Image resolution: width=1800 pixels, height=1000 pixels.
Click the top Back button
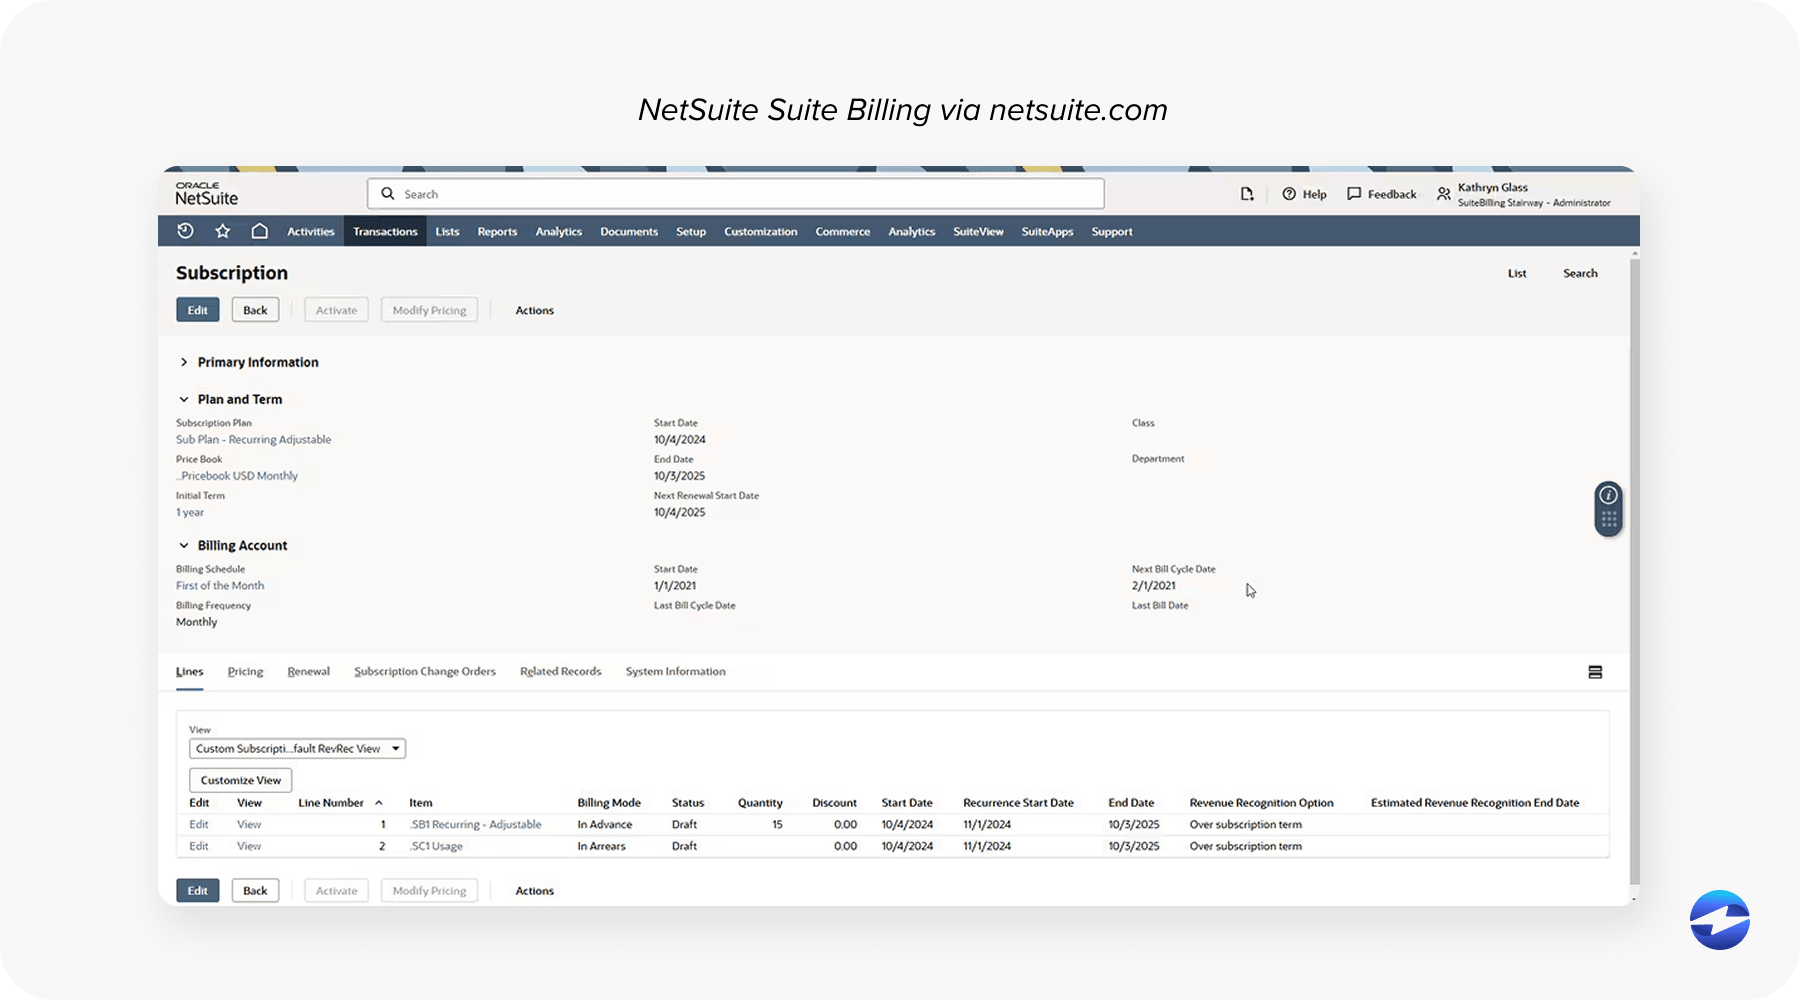tap(255, 310)
